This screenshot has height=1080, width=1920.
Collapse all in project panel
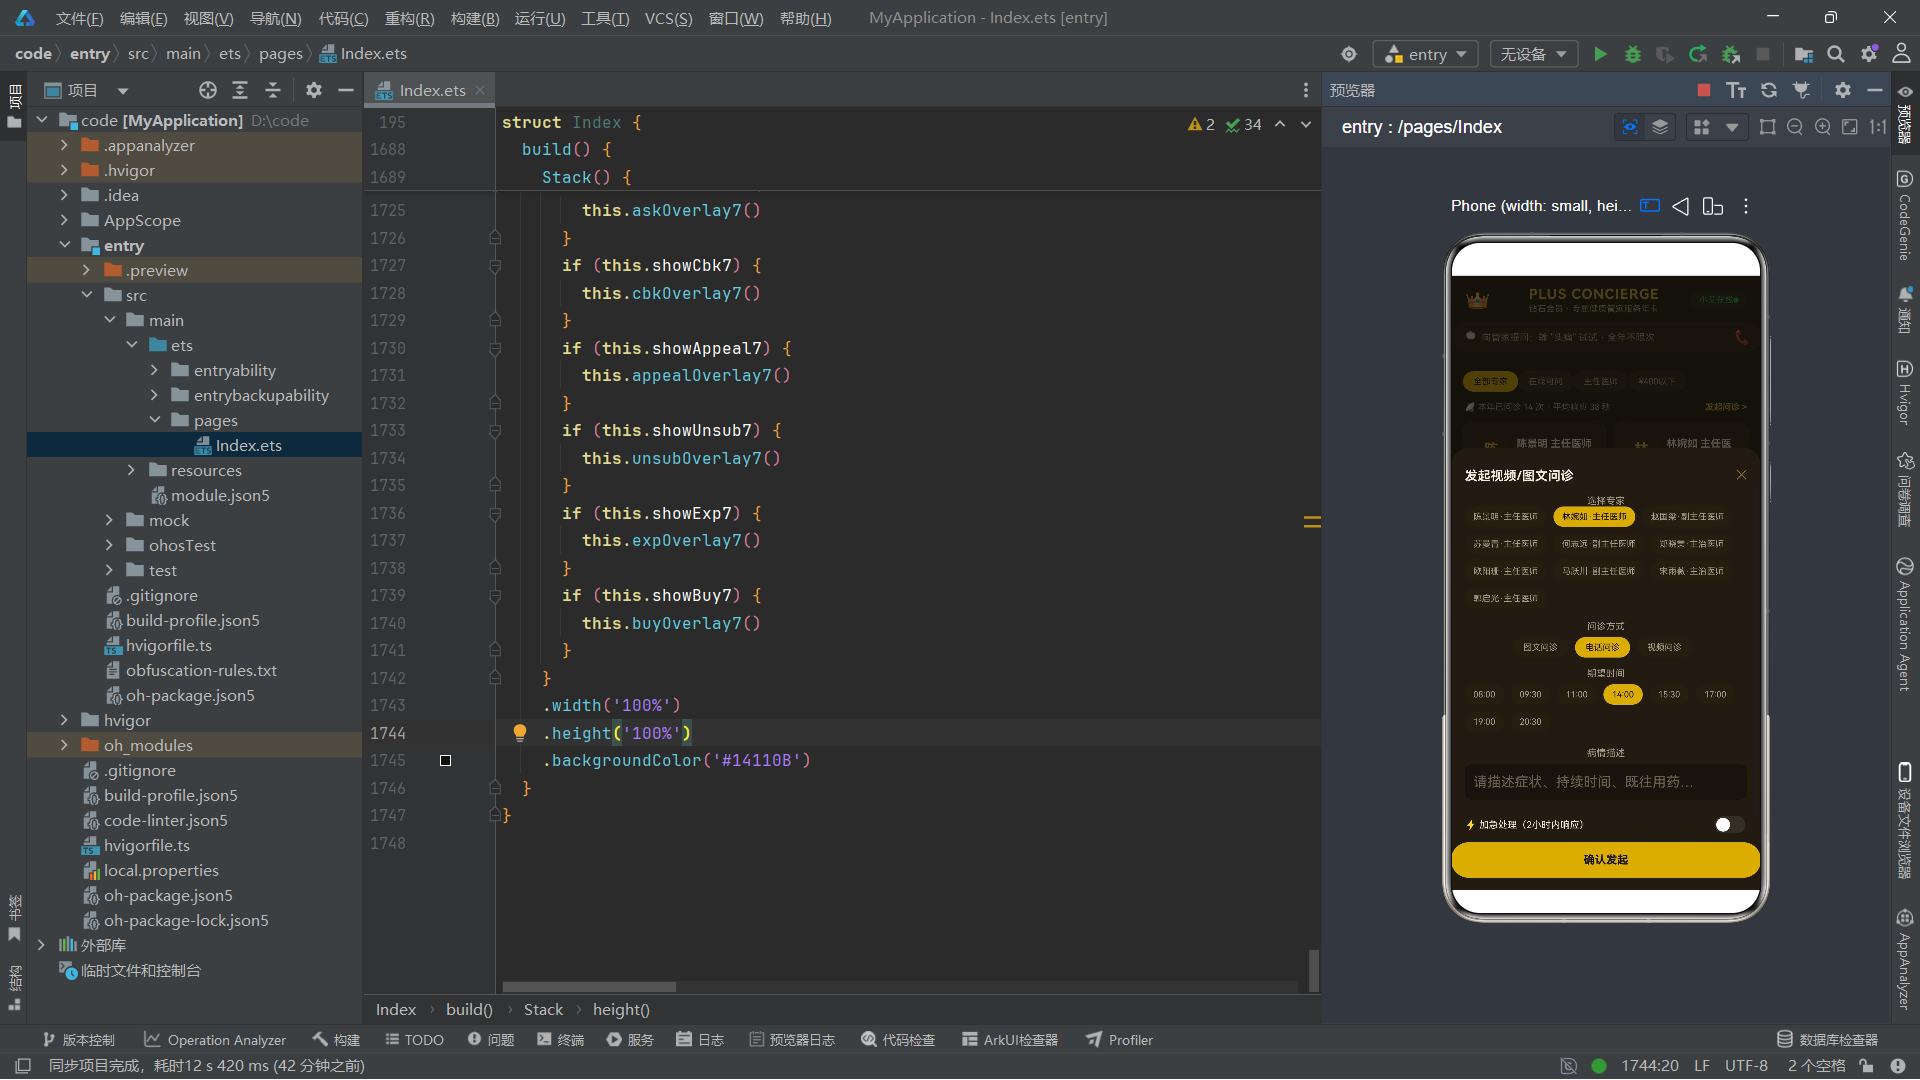pyautogui.click(x=273, y=90)
